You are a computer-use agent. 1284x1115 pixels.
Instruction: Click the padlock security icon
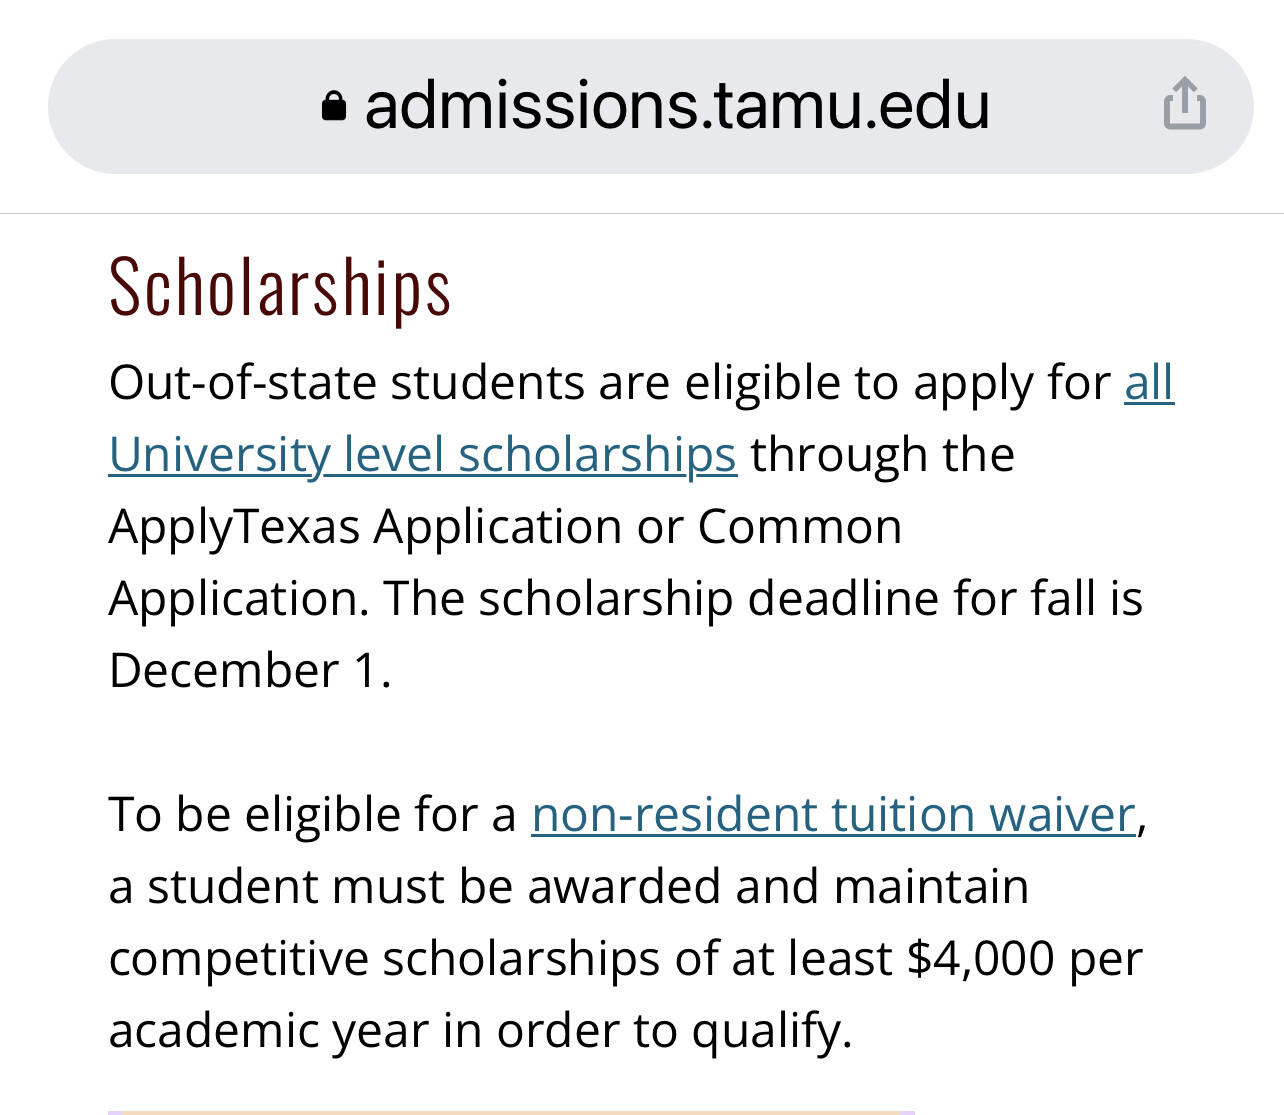(x=334, y=106)
